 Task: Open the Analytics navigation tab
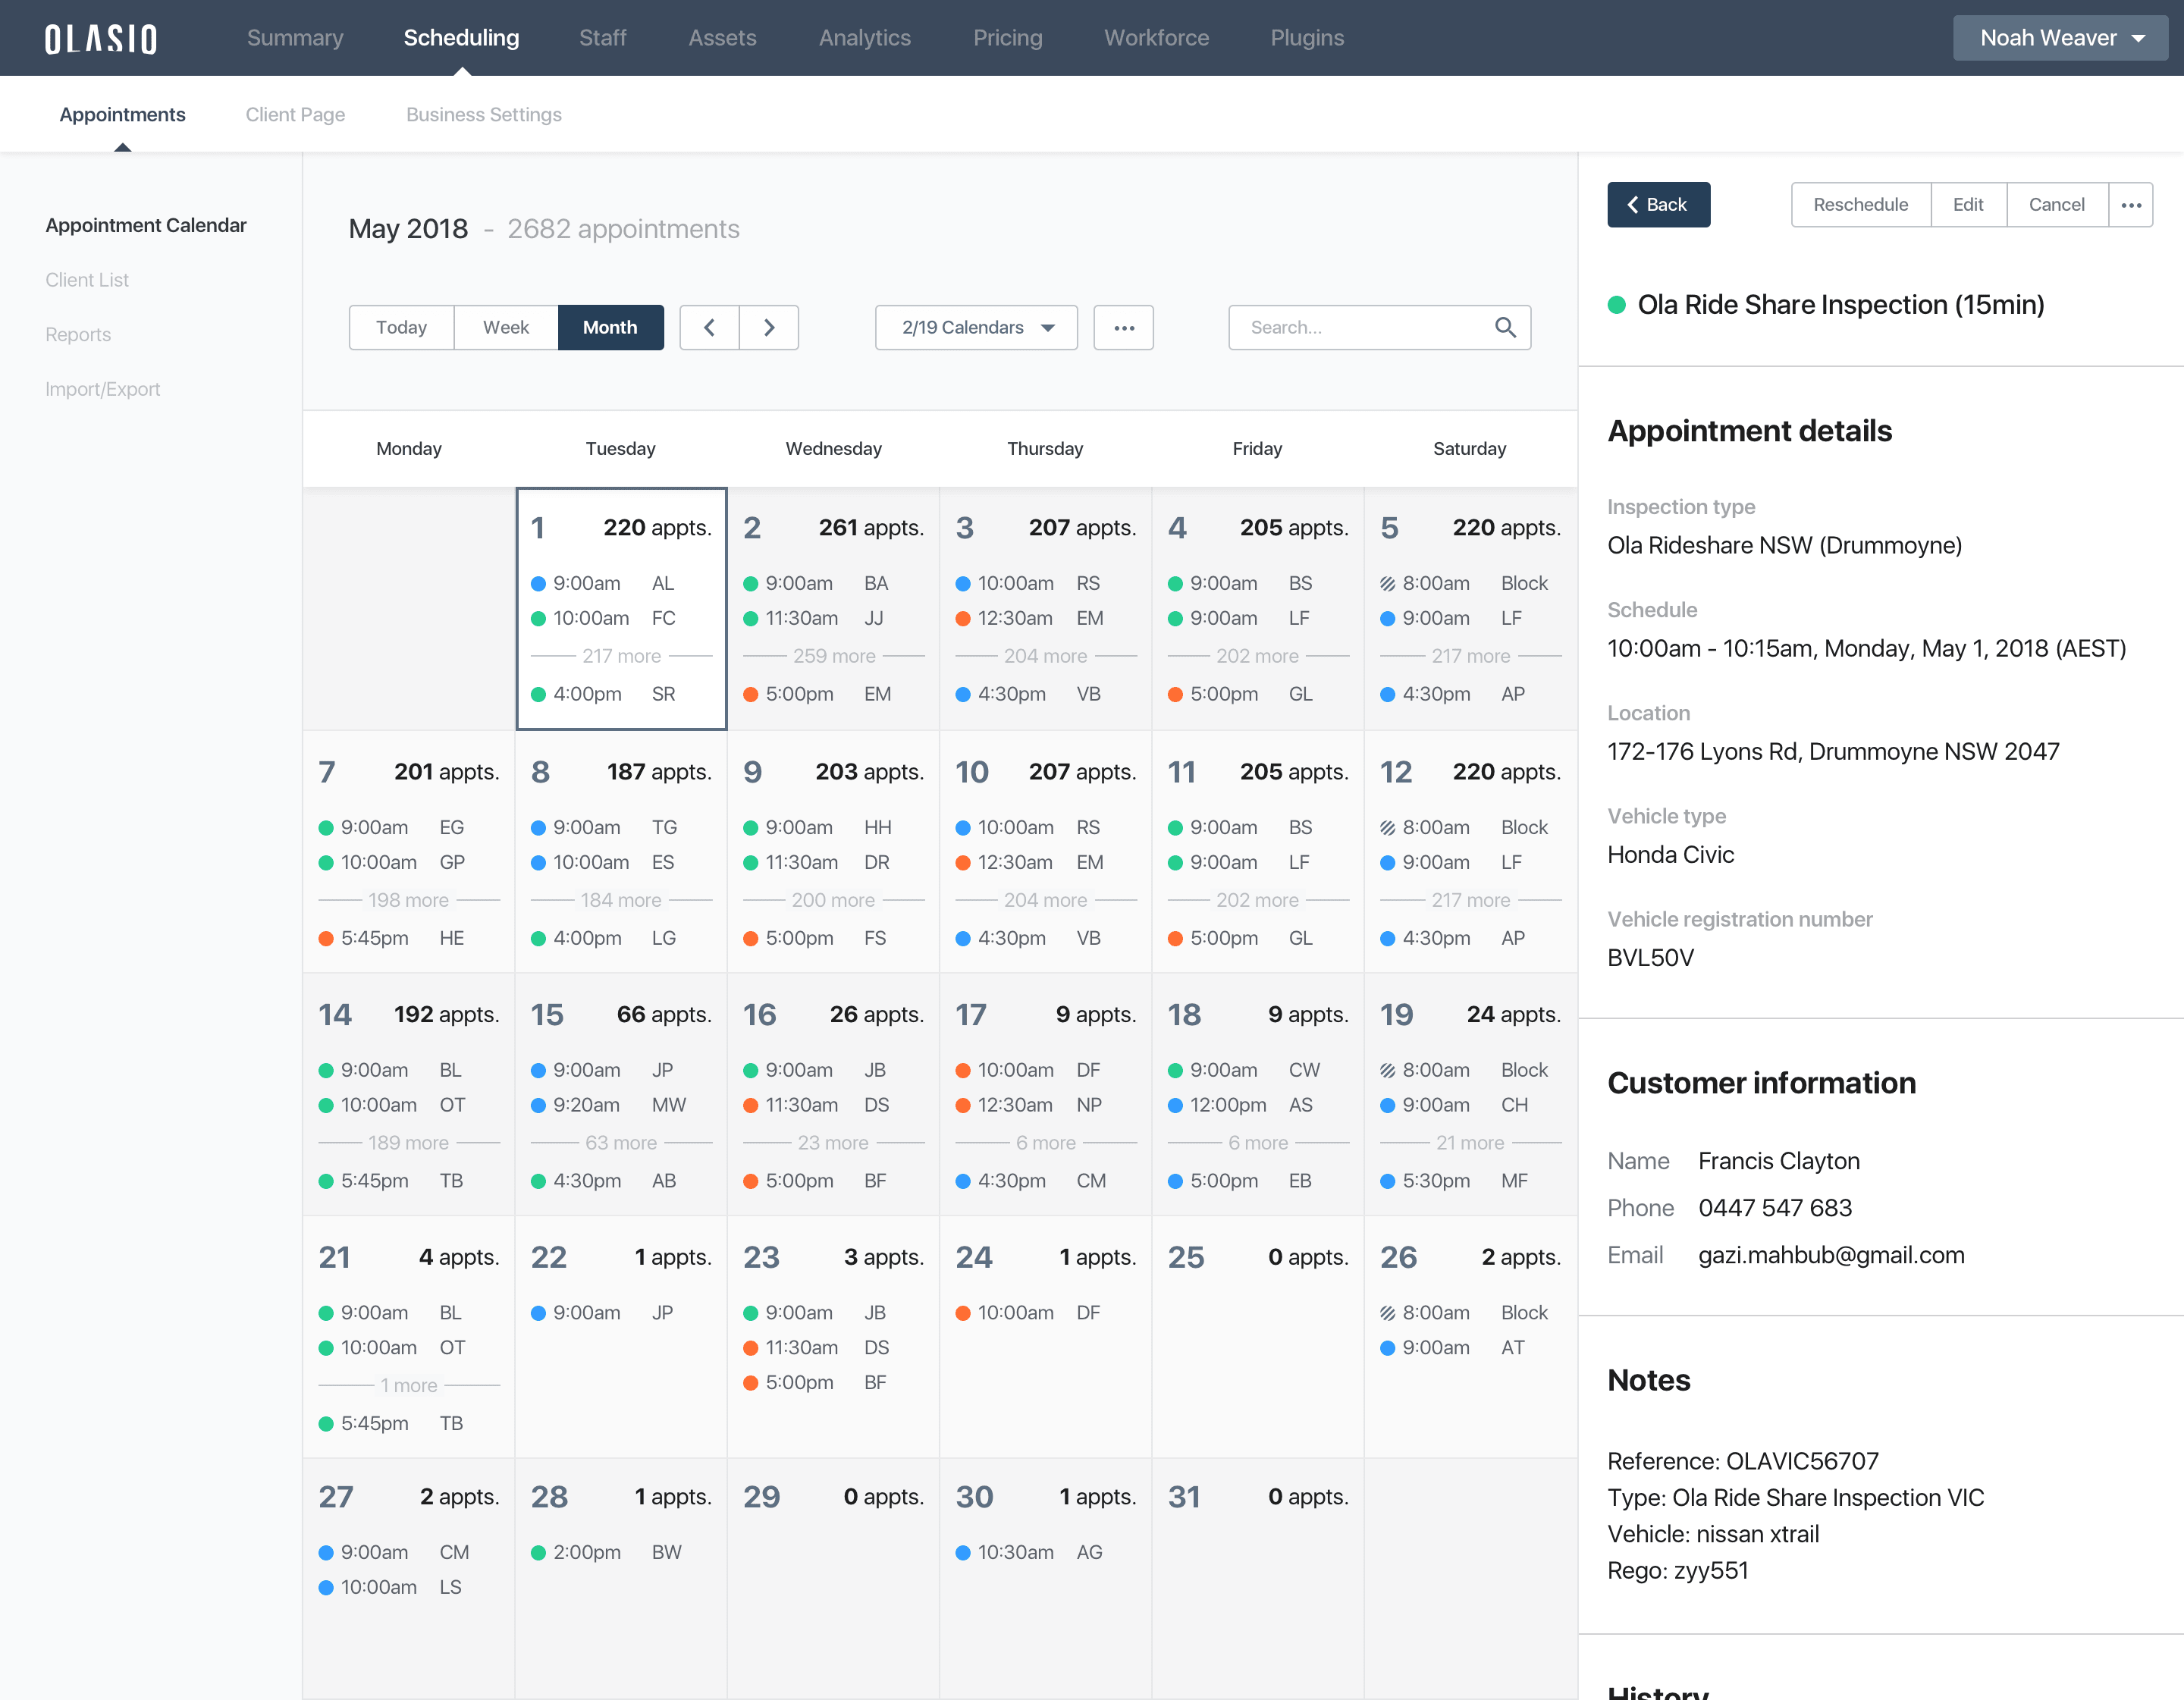864,38
